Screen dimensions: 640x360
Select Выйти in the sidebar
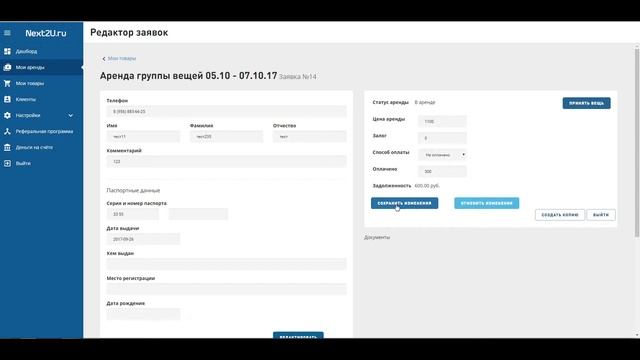tap(23, 163)
